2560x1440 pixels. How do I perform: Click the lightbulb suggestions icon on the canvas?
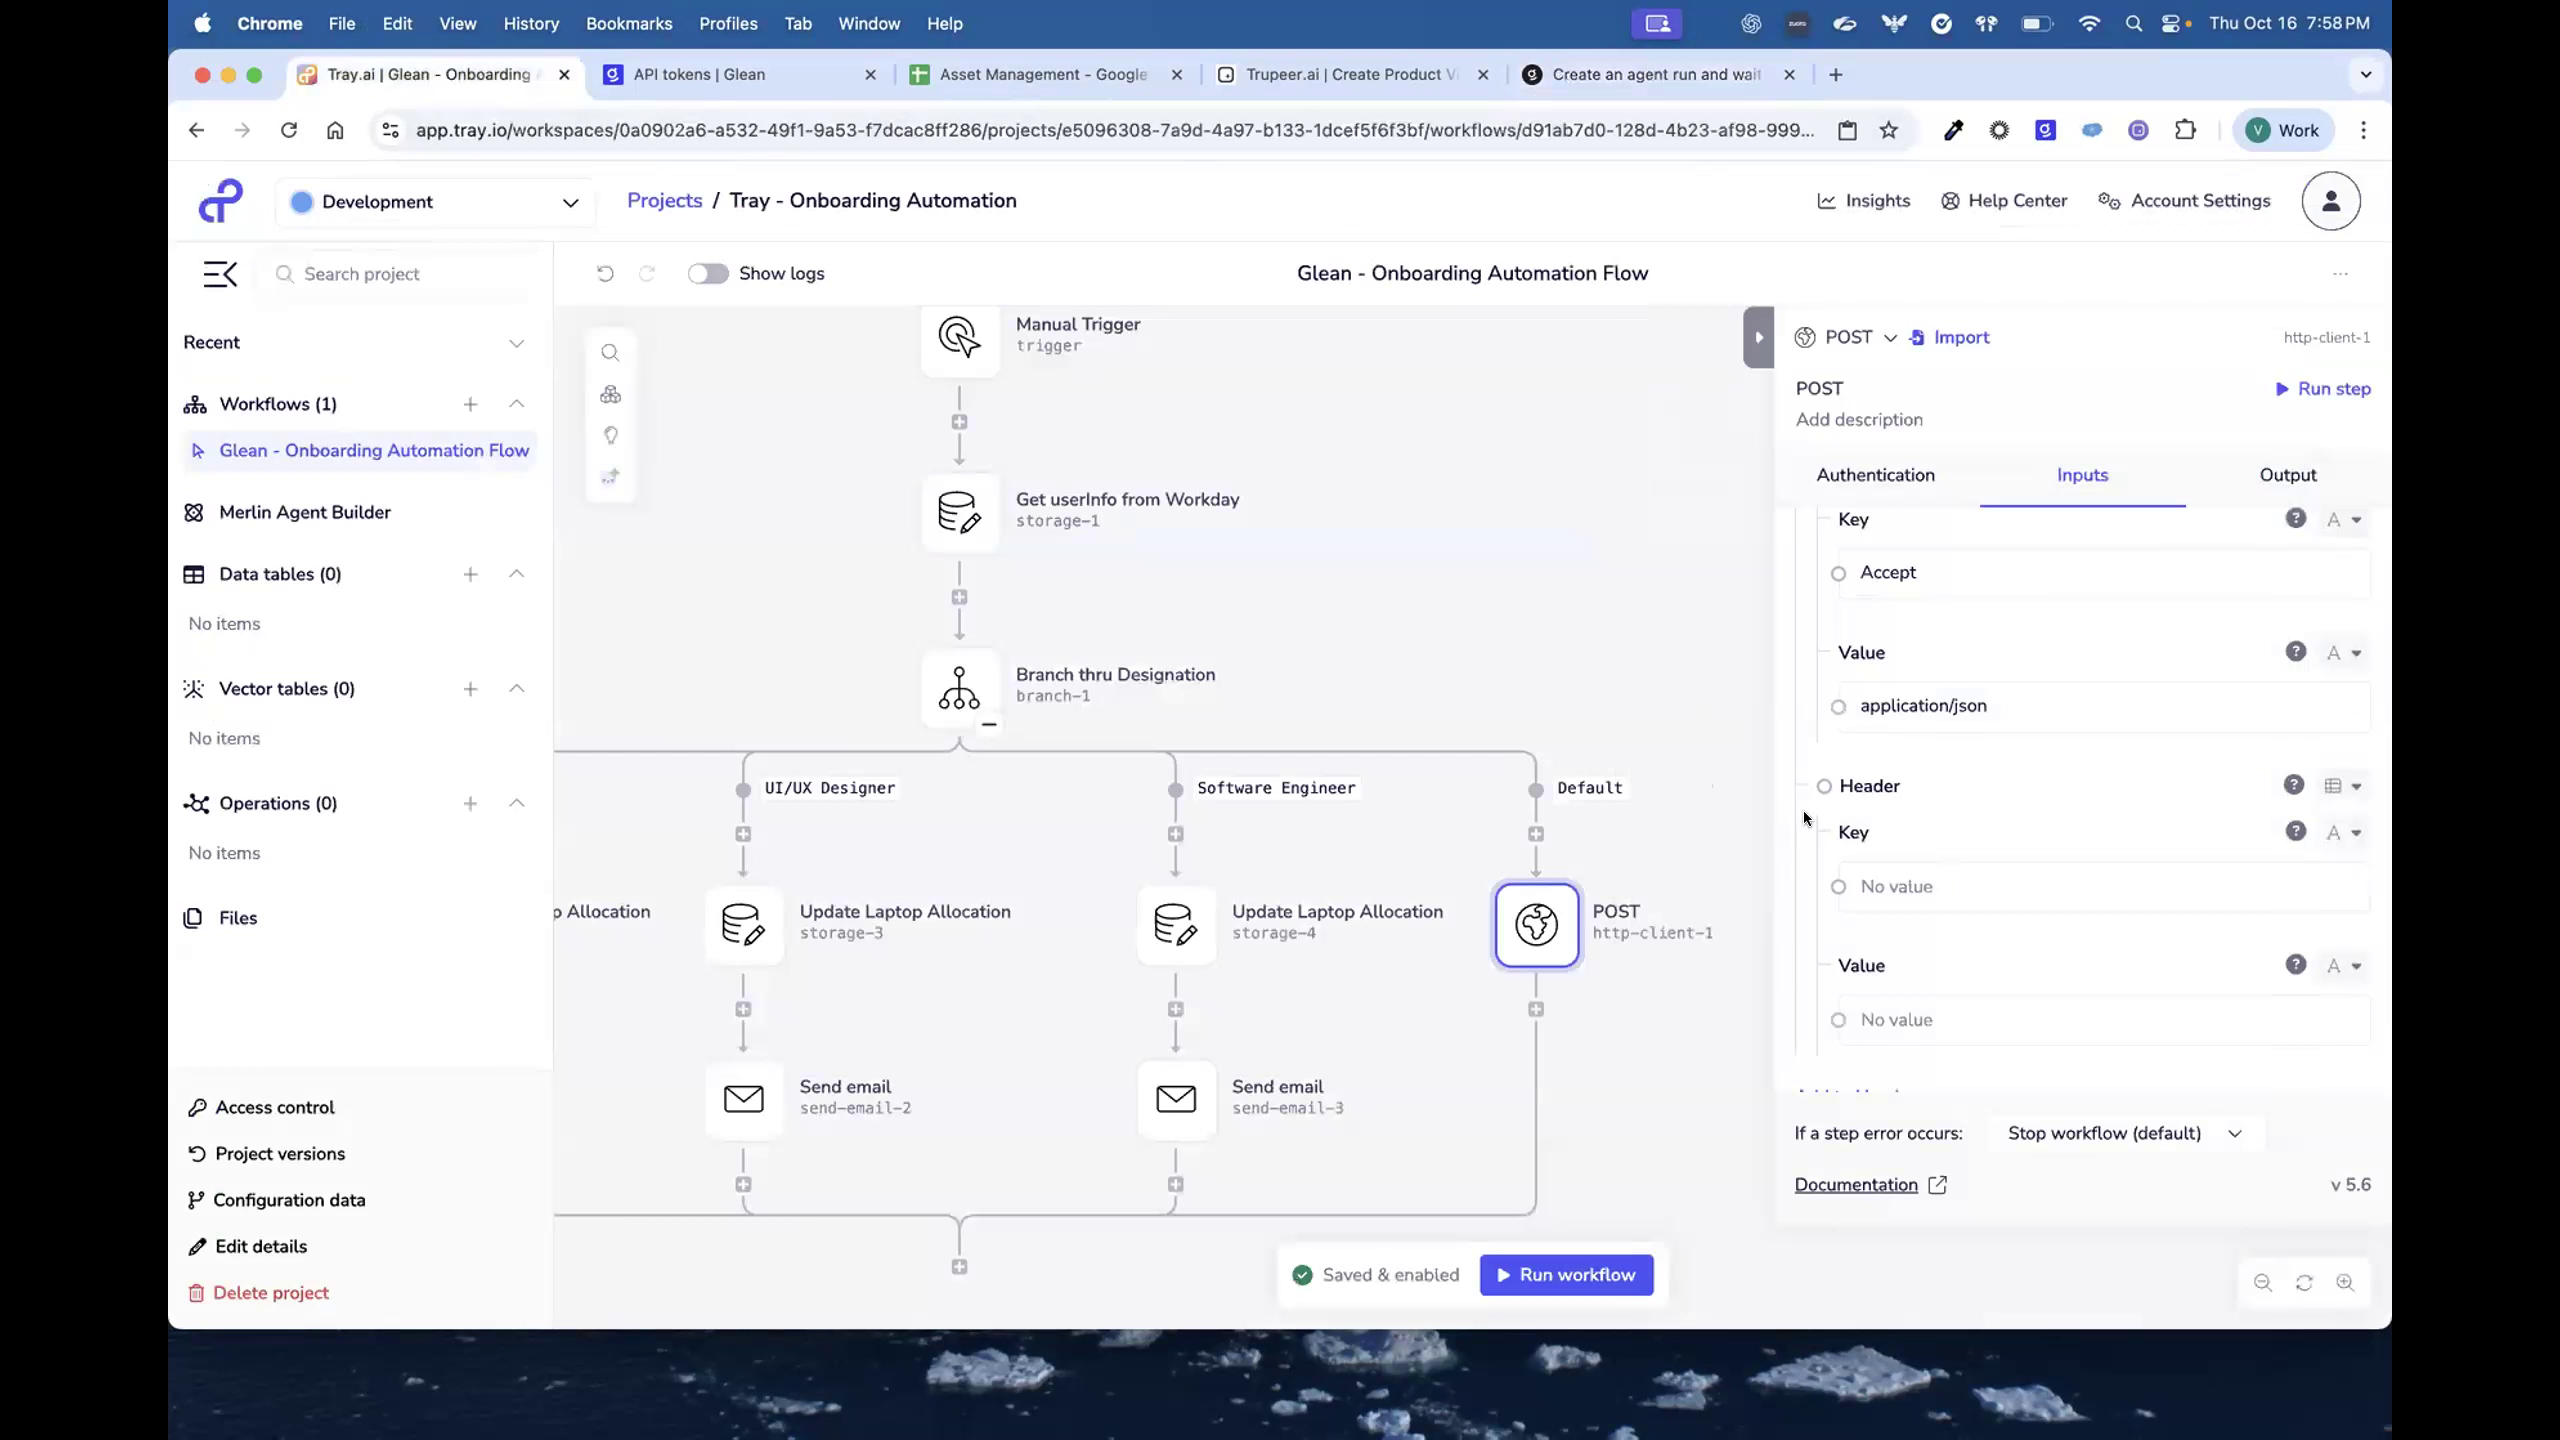(611, 436)
